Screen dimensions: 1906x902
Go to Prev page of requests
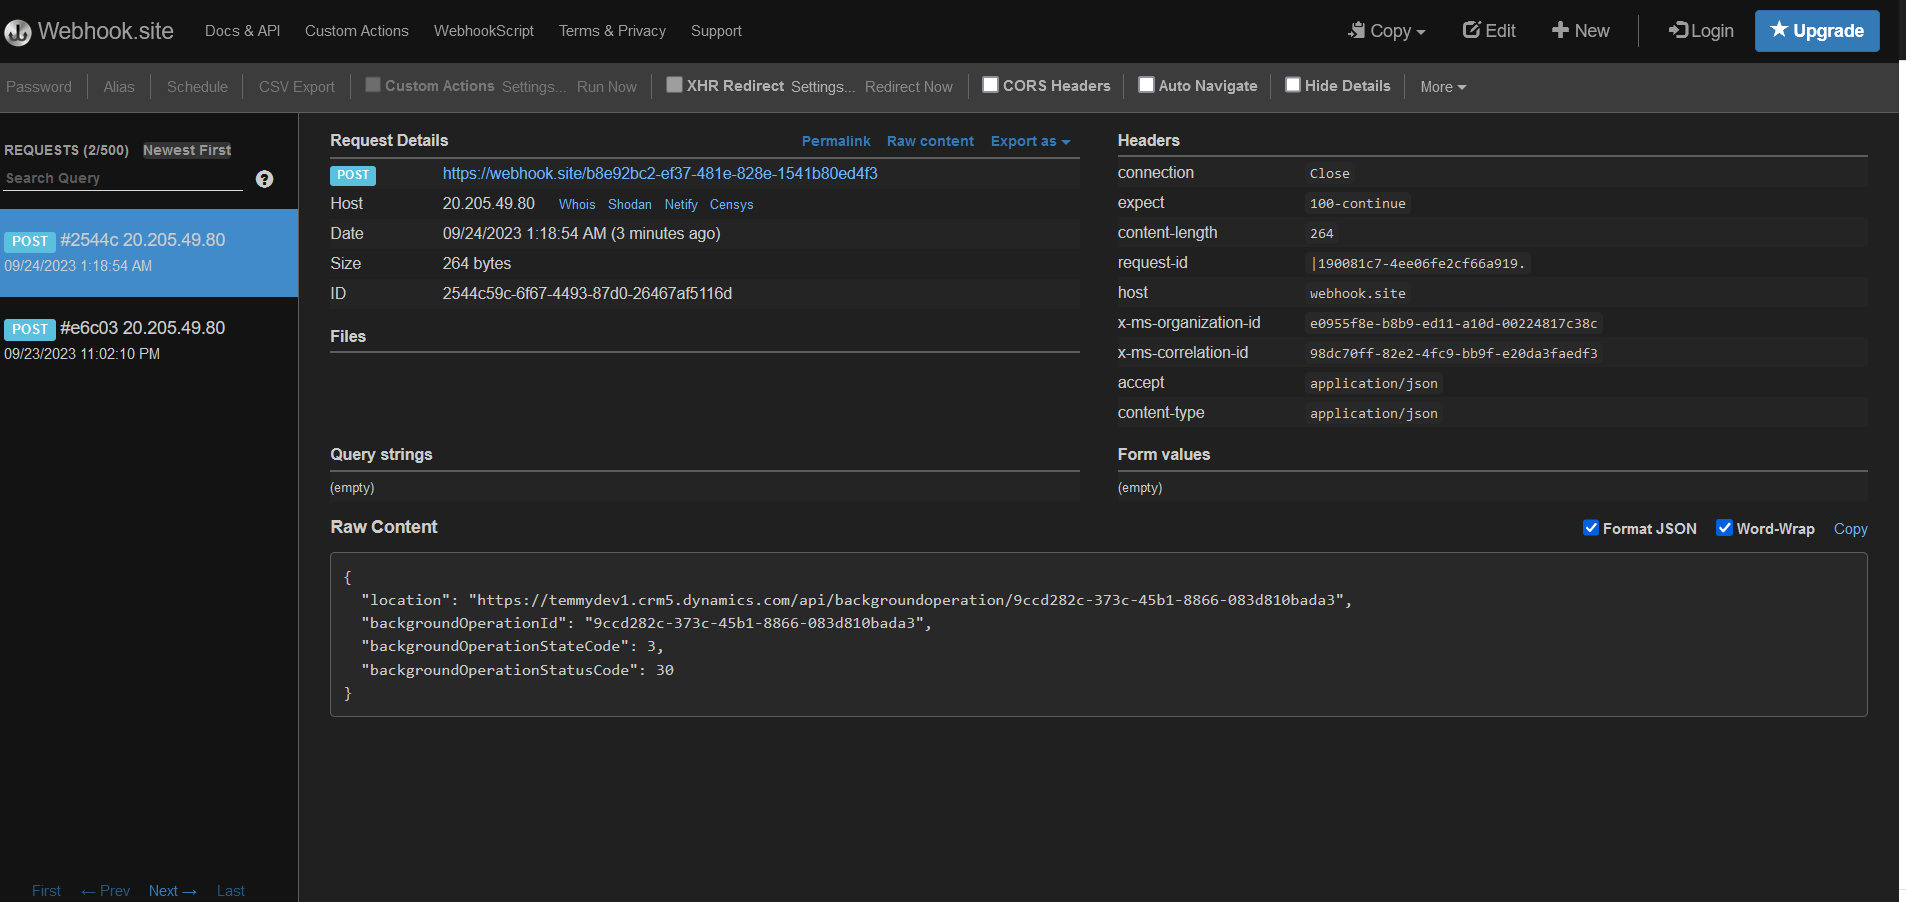(x=105, y=891)
